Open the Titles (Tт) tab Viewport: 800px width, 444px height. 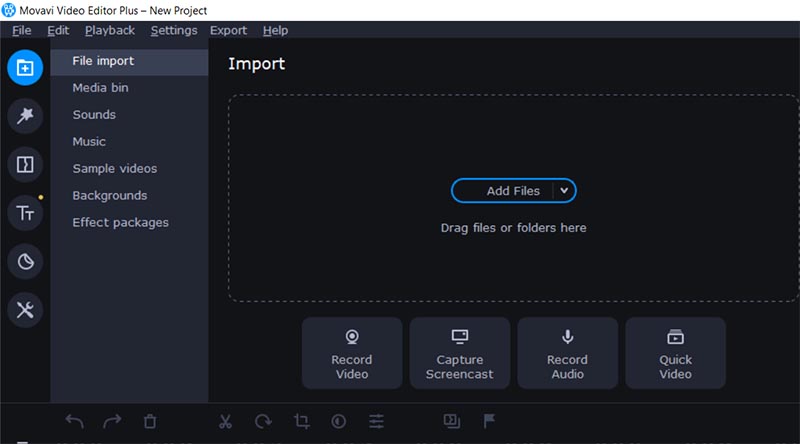click(24, 213)
